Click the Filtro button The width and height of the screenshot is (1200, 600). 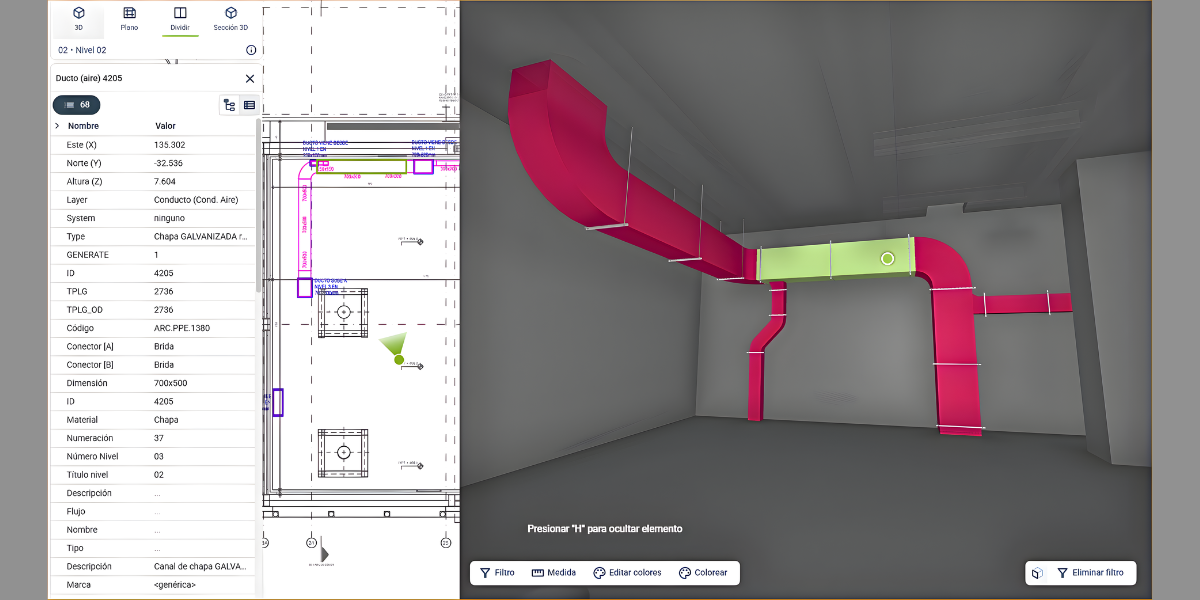497,573
